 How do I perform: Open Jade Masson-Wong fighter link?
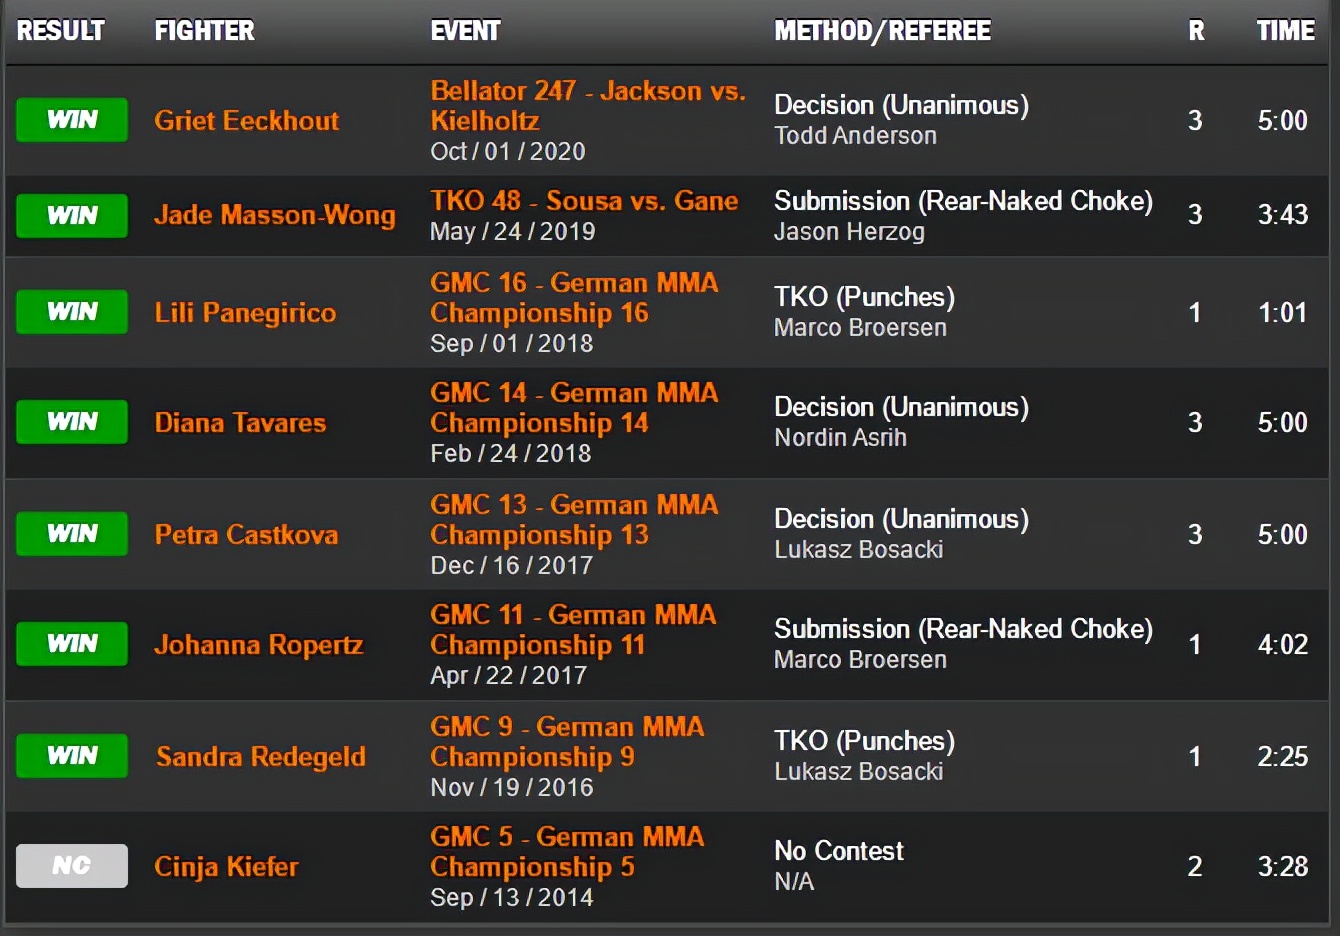point(274,215)
